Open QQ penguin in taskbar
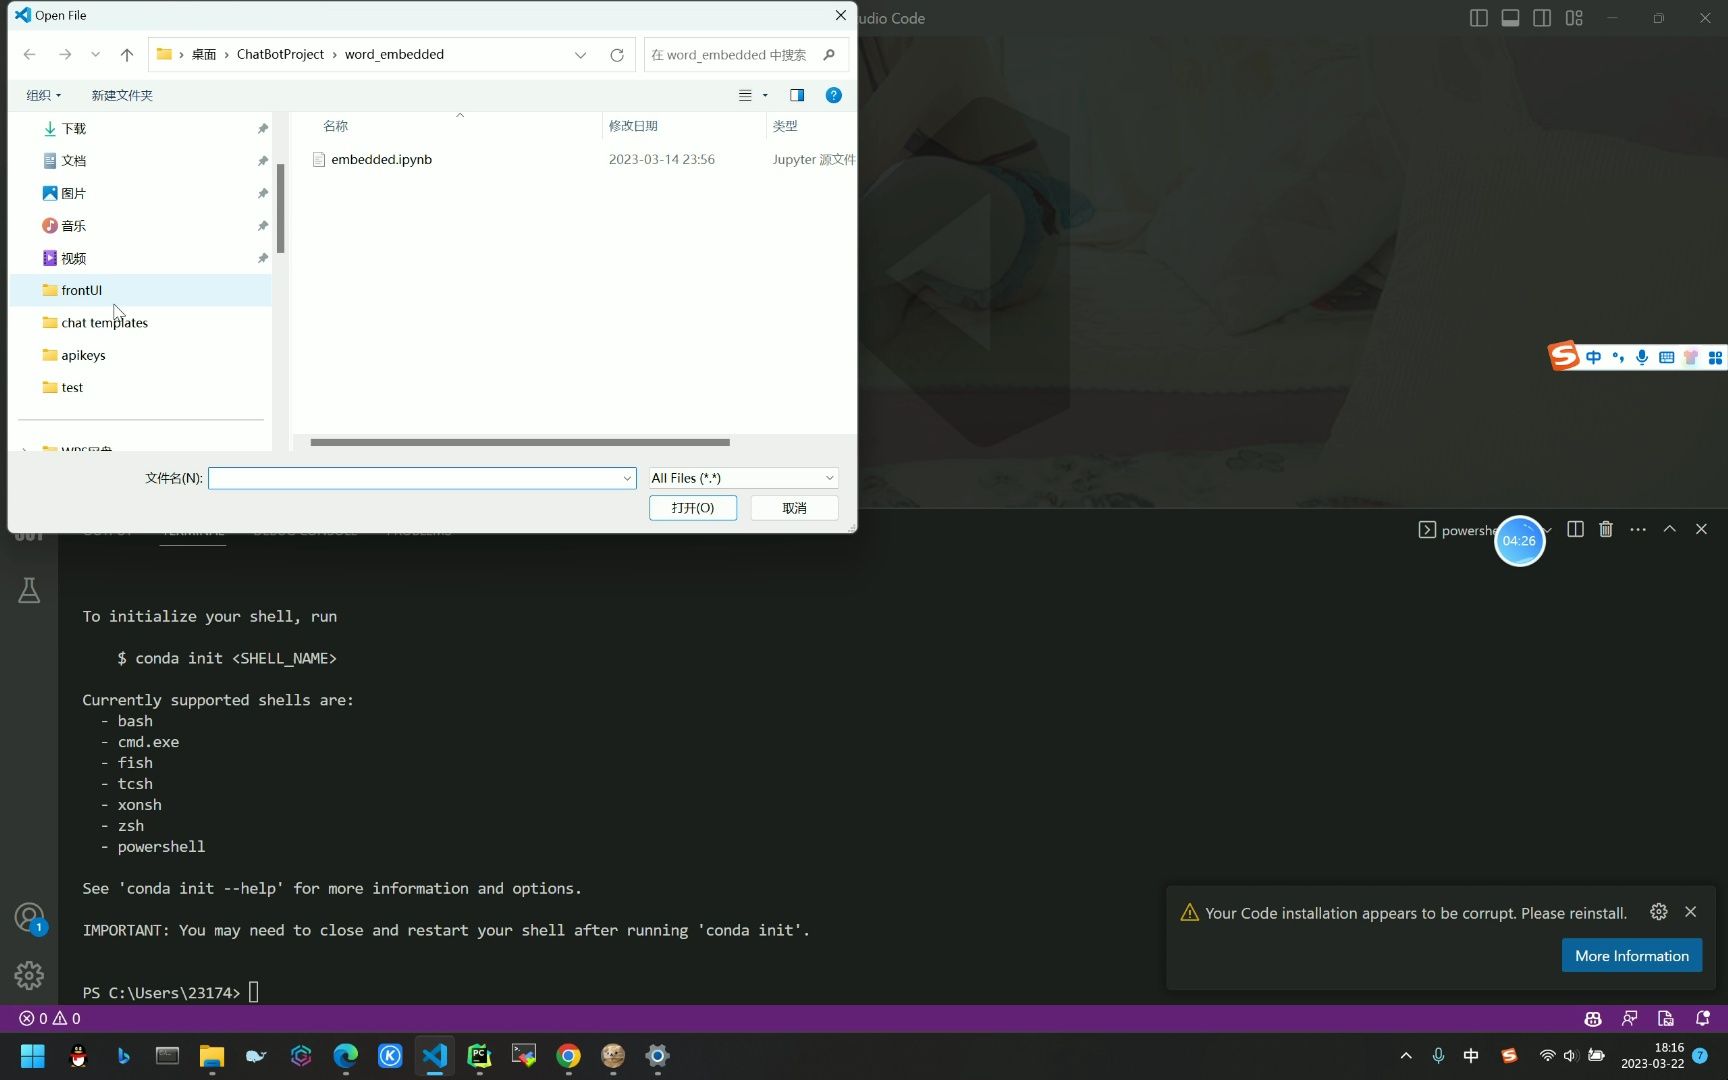Image resolution: width=1728 pixels, height=1080 pixels. (x=78, y=1056)
